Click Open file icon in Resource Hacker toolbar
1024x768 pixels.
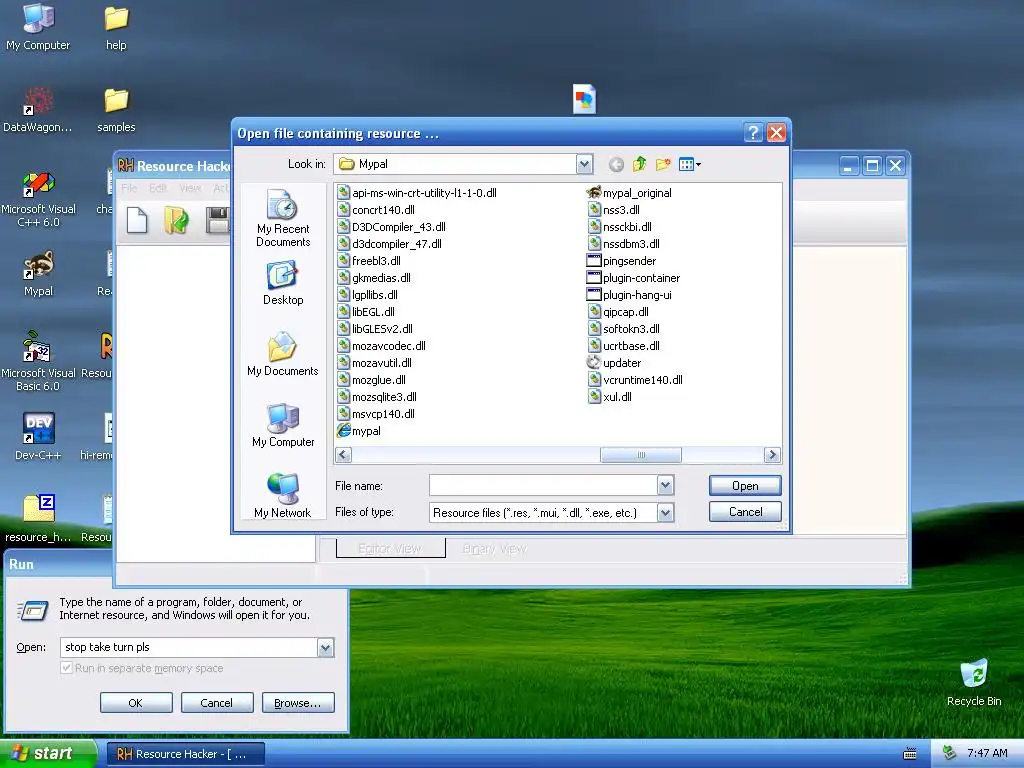click(176, 220)
